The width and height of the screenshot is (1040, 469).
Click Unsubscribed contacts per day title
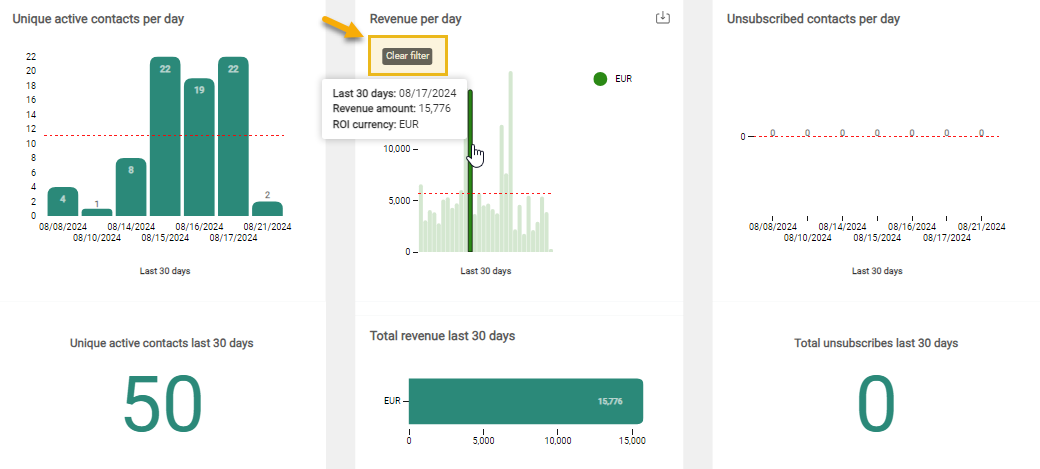(x=813, y=19)
